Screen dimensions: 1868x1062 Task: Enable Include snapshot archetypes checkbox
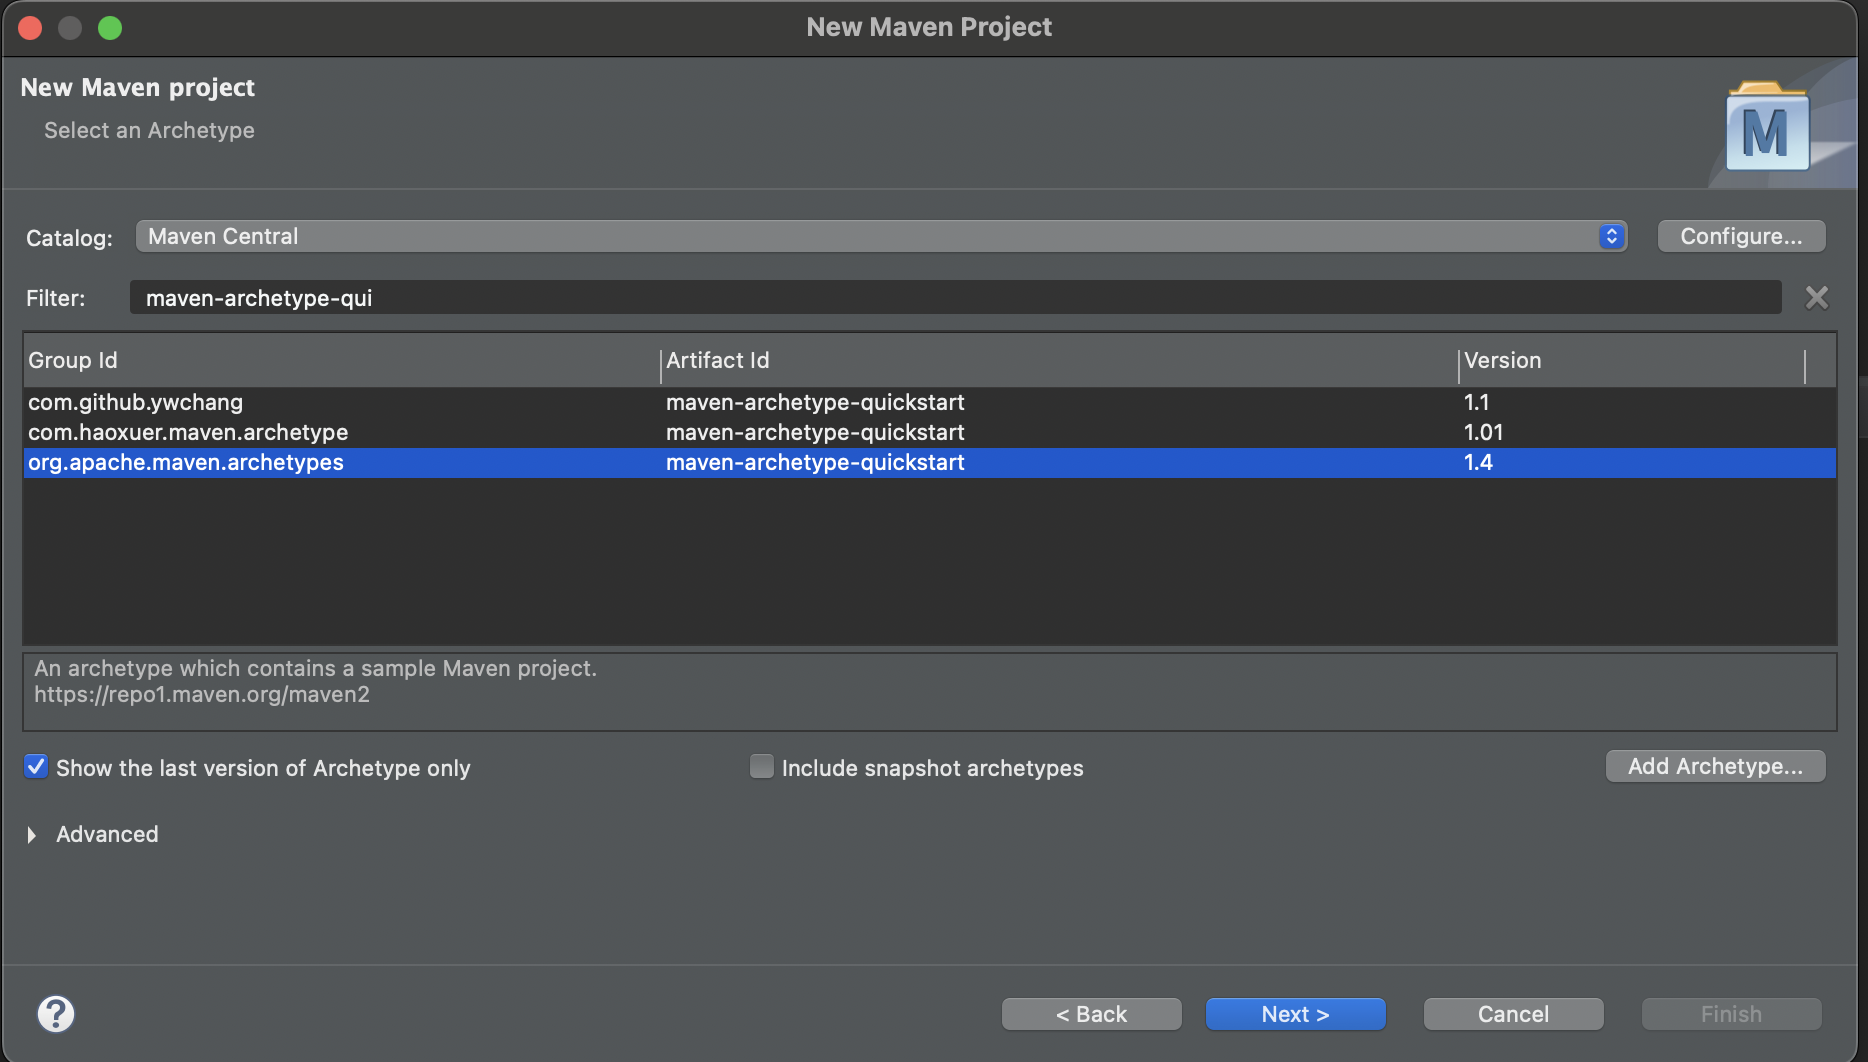(x=762, y=767)
